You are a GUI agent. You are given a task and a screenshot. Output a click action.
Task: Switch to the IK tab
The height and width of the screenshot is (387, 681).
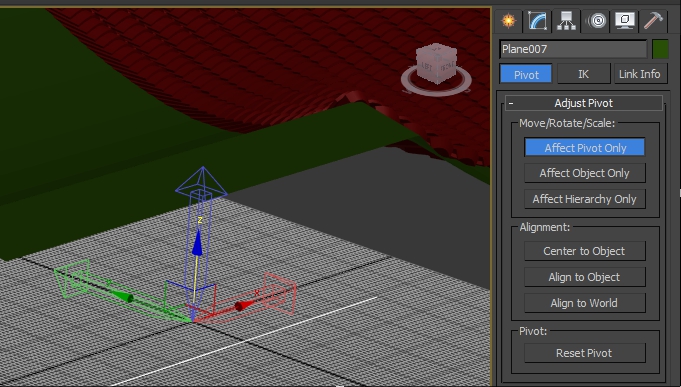583,74
